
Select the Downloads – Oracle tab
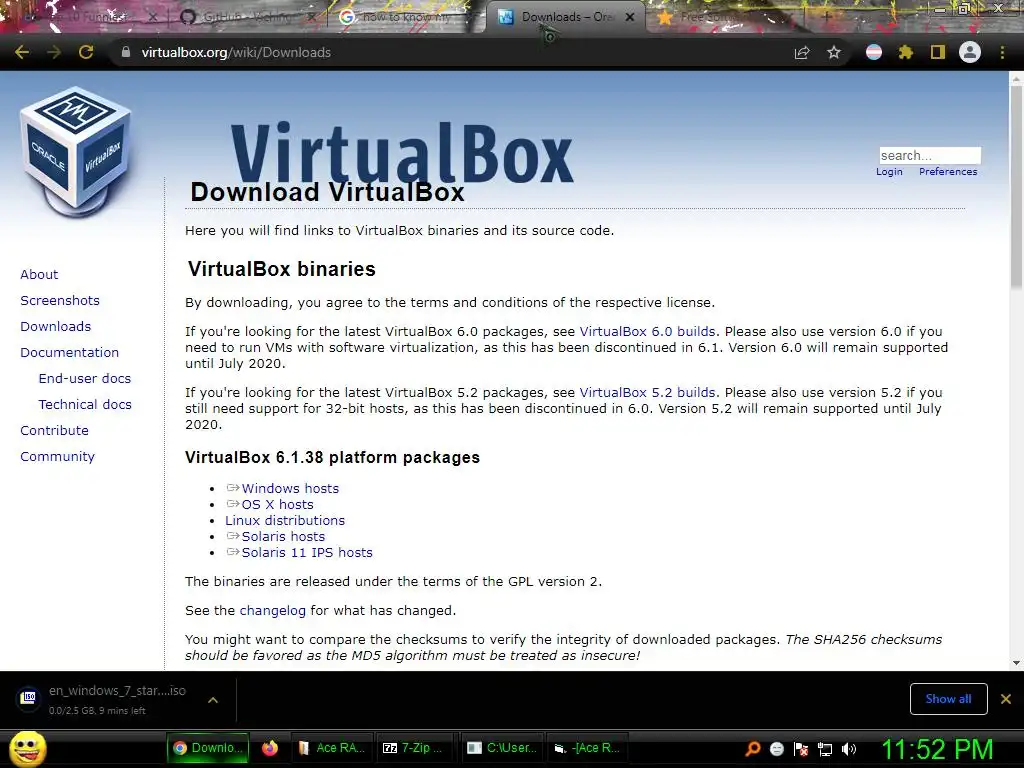tap(566, 17)
